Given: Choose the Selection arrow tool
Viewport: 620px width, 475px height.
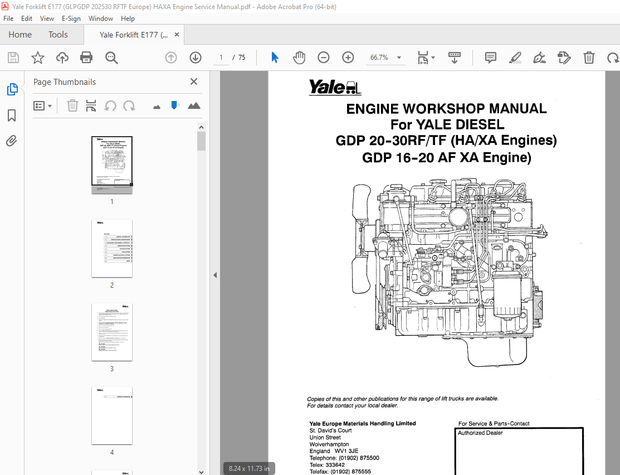Looking at the screenshot, I should 275,58.
